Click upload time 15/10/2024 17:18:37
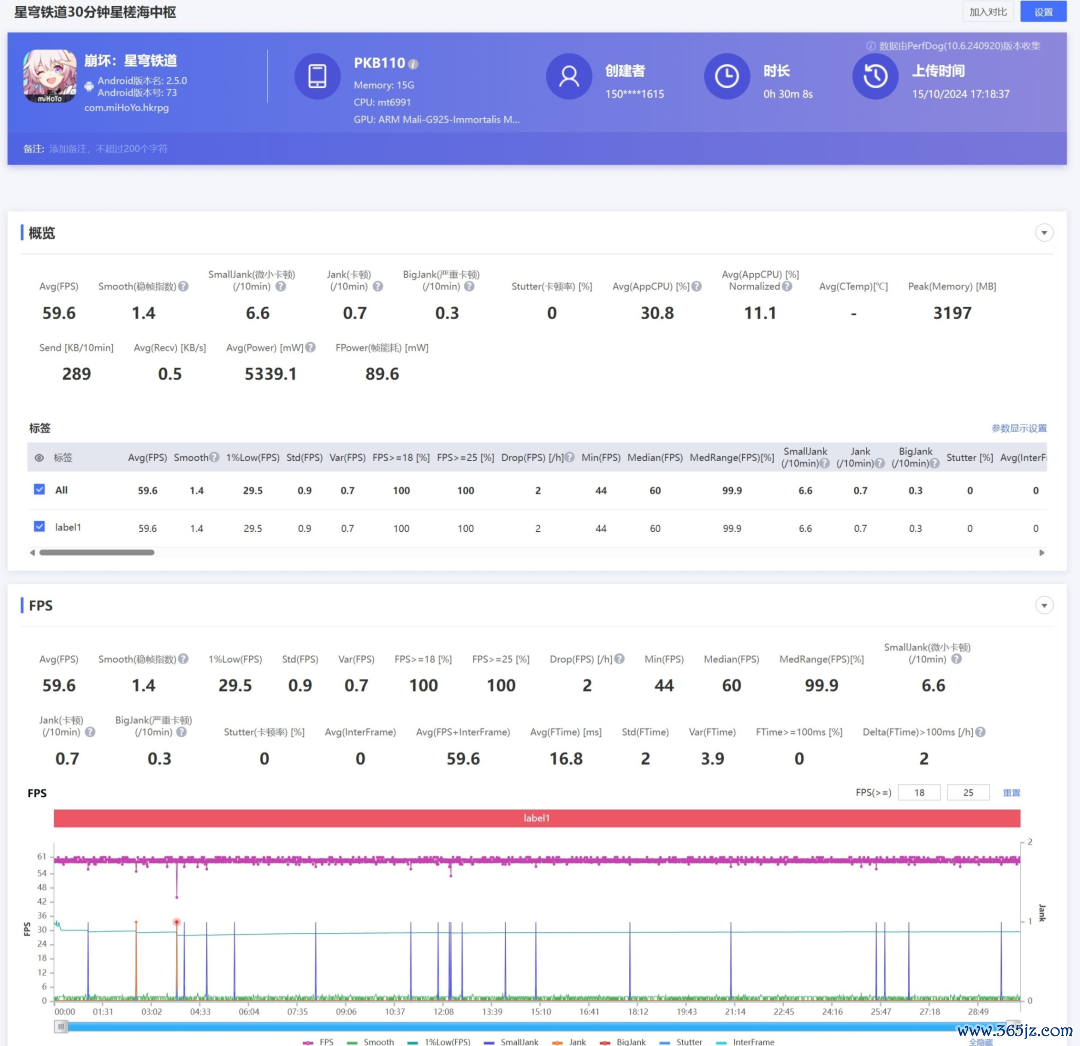This screenshot has height=1046, width=1080. (x=961, y=94)
